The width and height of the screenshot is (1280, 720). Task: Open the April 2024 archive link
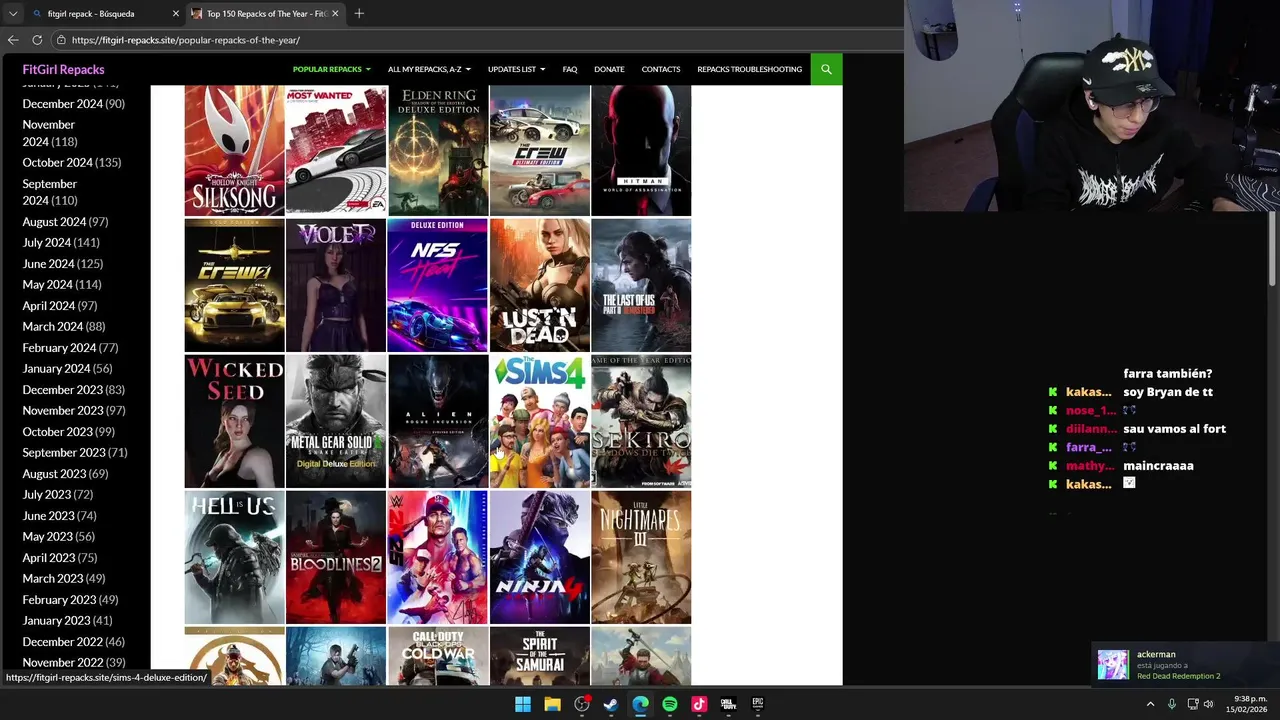48,305
